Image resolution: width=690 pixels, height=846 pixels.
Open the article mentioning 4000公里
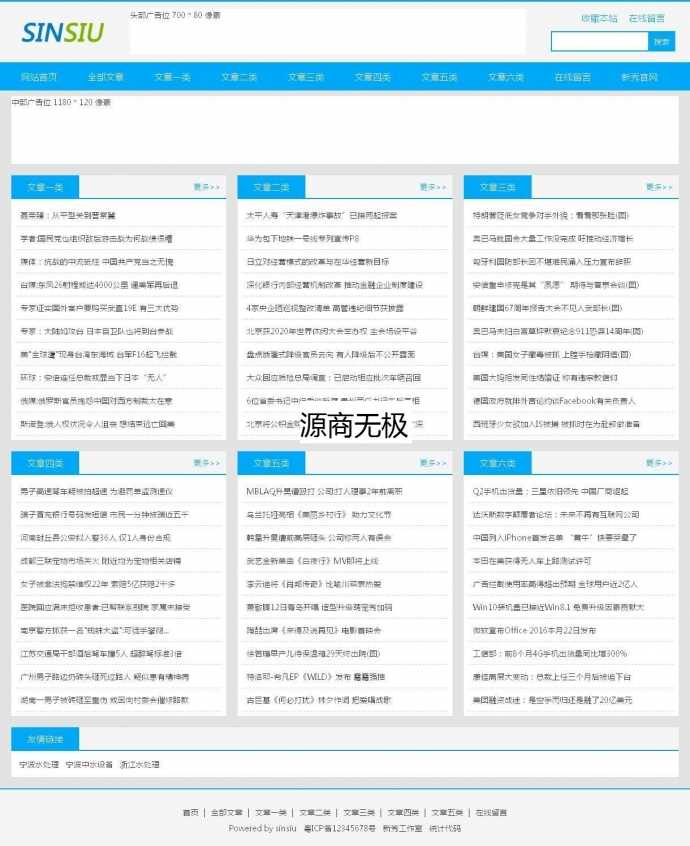(99, 285)
